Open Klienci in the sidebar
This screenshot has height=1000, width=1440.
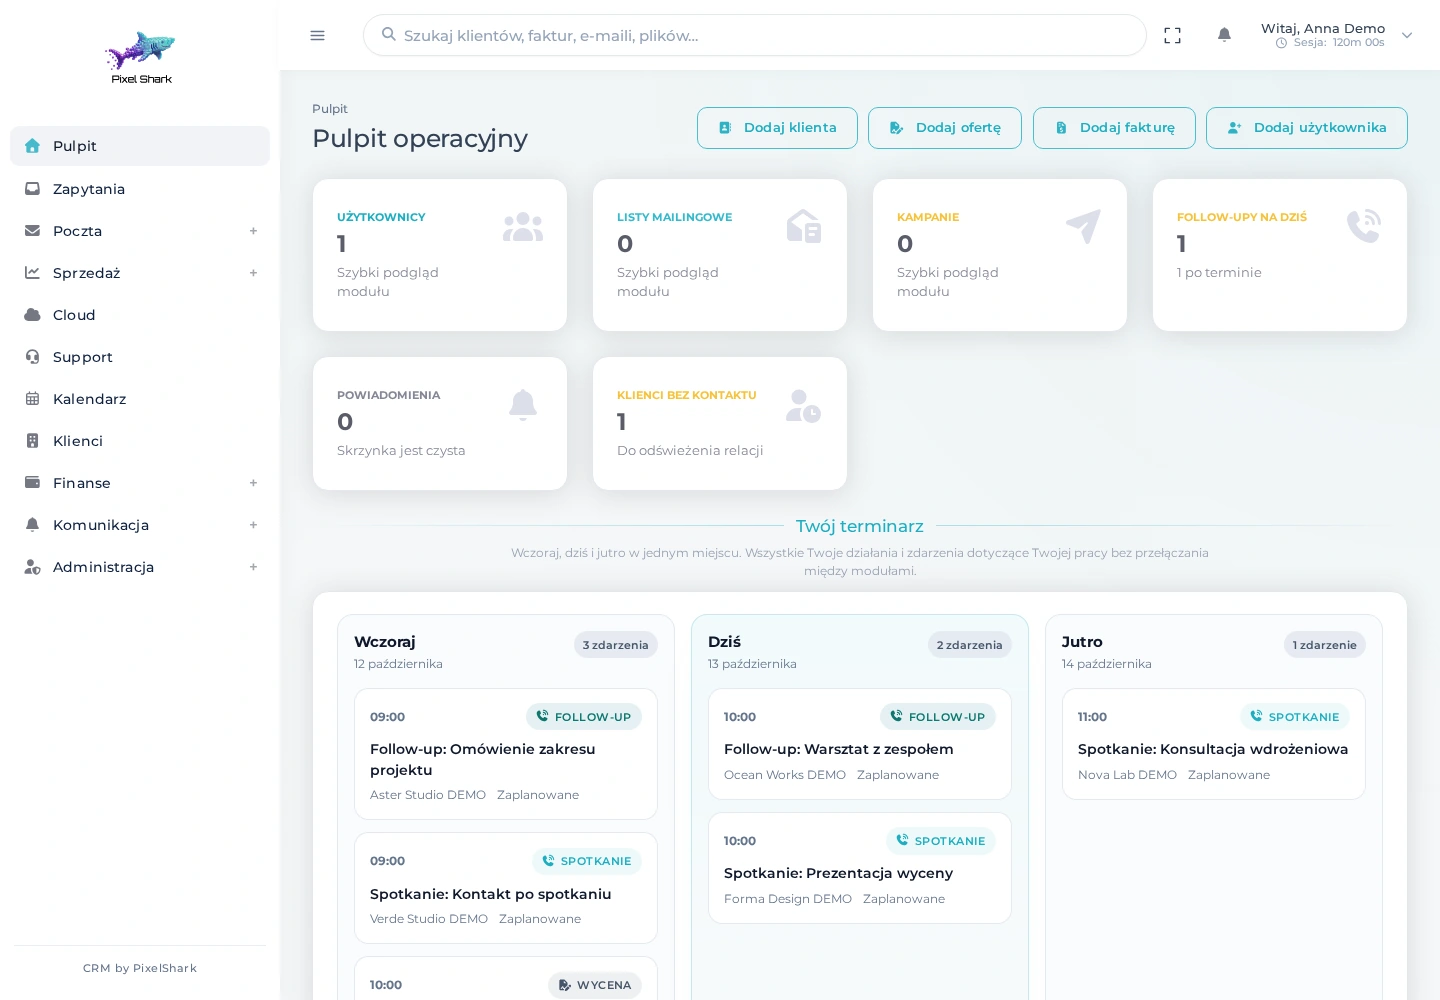coord(140,441)
